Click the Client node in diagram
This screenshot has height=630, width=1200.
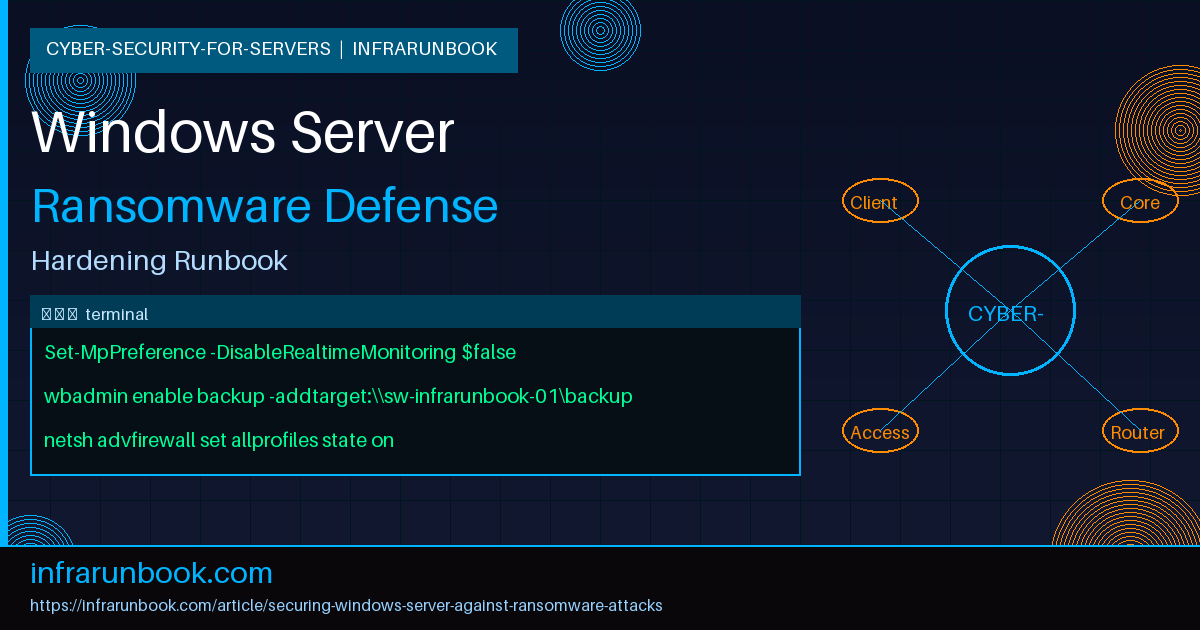880,201
